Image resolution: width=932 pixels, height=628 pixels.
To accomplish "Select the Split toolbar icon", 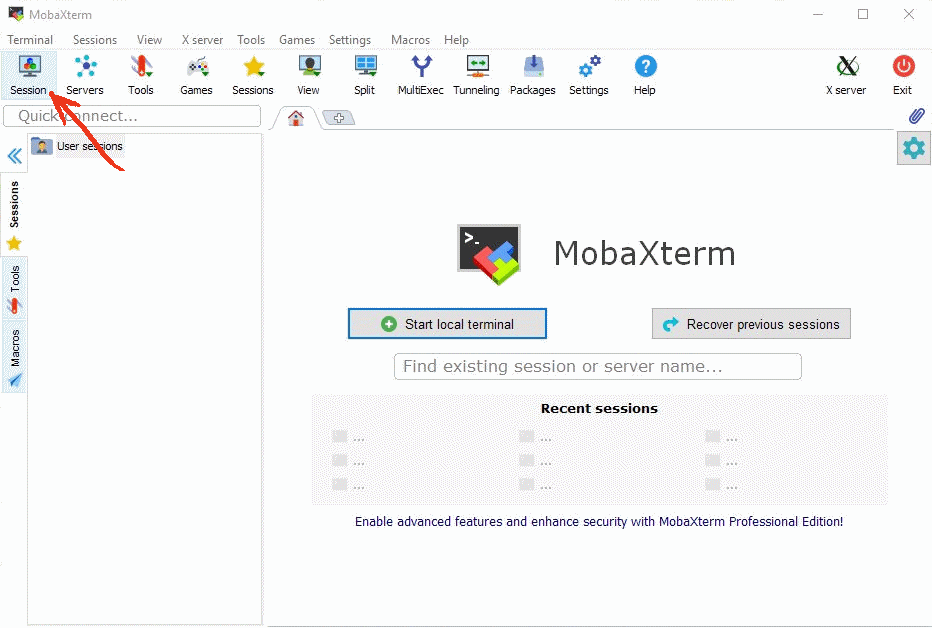I will pyautogui.click(x=365, y=75).
